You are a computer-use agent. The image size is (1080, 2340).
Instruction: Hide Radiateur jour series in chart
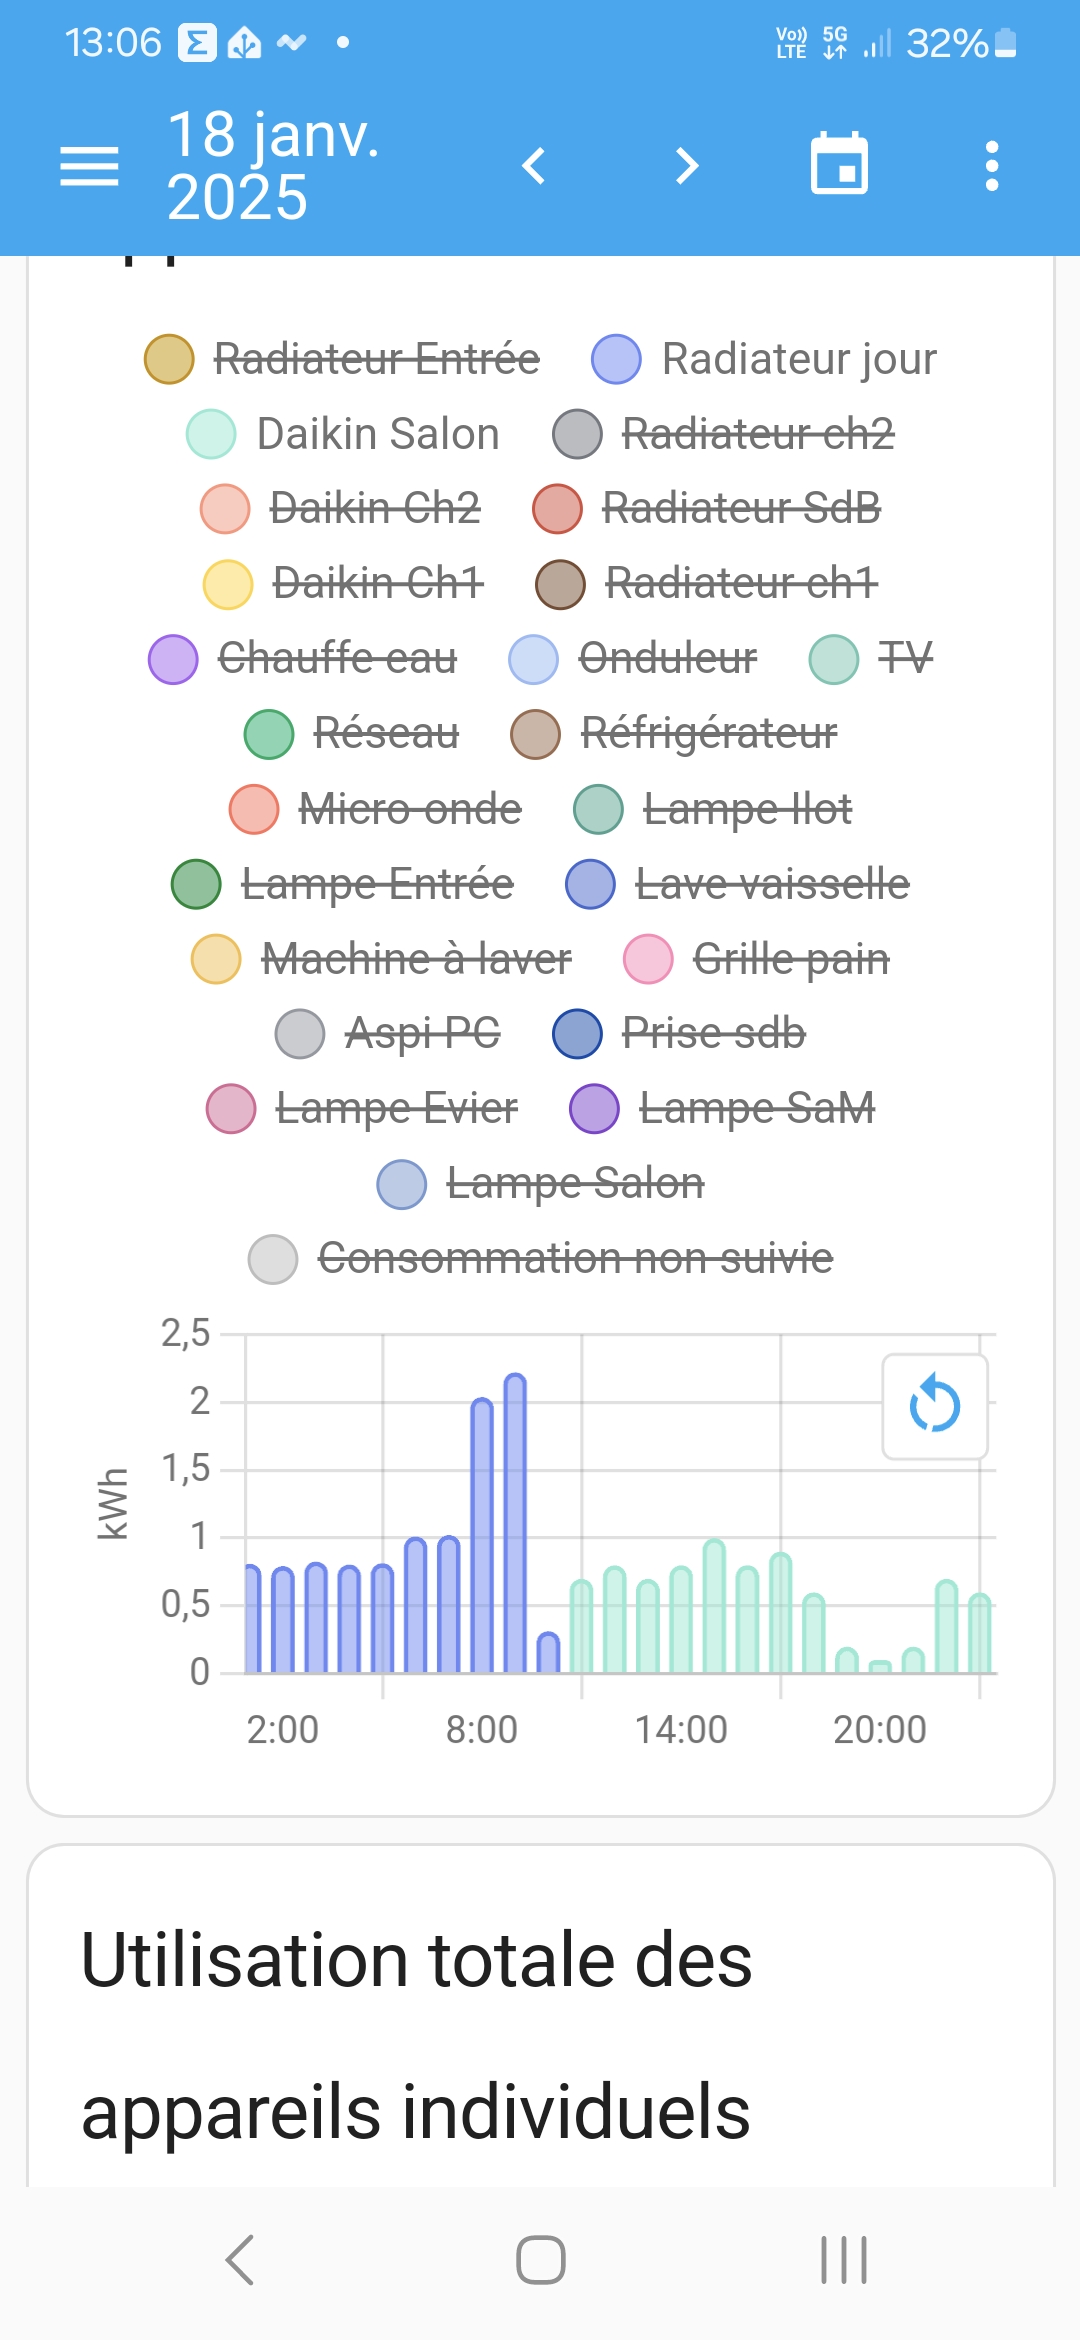(x=765, y=359)
